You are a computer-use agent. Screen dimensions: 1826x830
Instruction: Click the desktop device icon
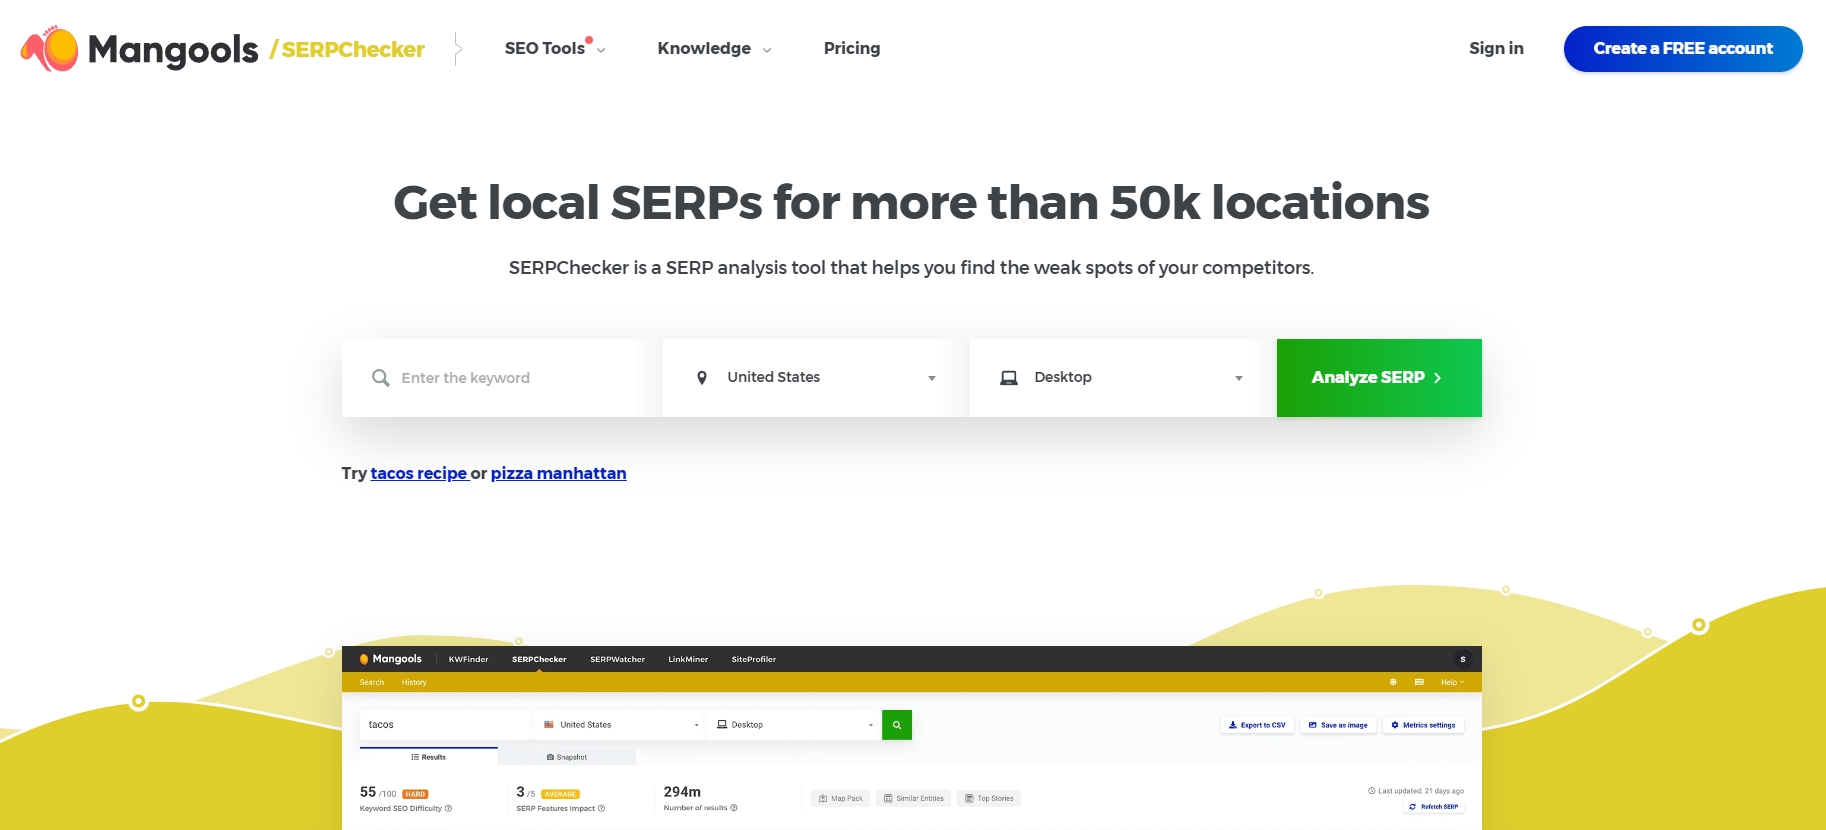[1009, 378]
